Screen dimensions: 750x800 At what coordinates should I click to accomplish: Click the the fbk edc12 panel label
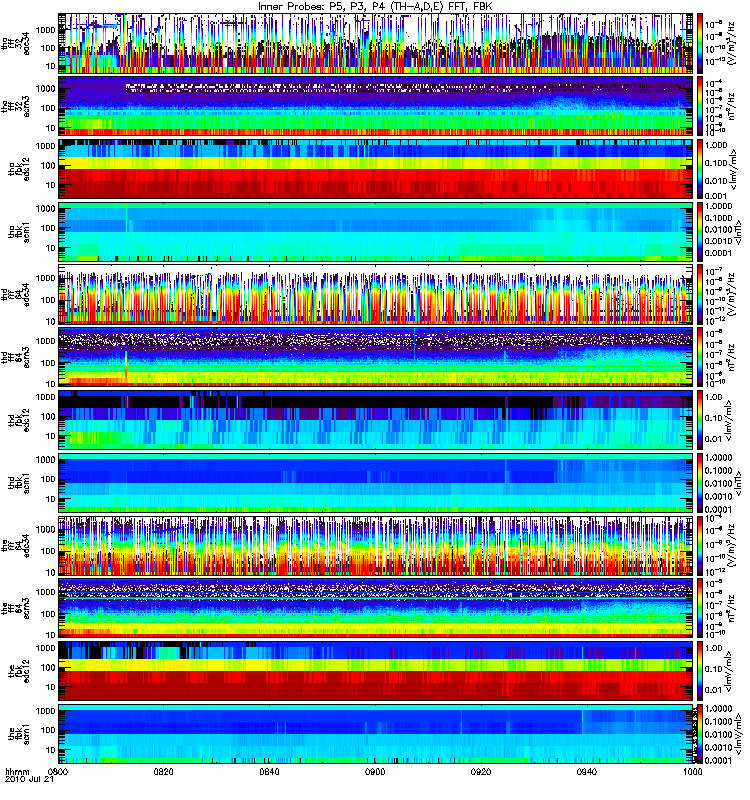click(19, 671)
